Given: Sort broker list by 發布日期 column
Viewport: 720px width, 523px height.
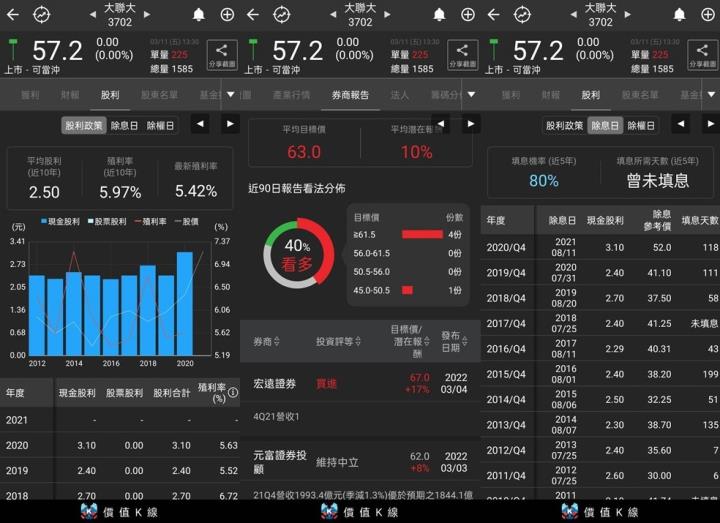Looking at the screenshot, I should click(x=454, y=342).
